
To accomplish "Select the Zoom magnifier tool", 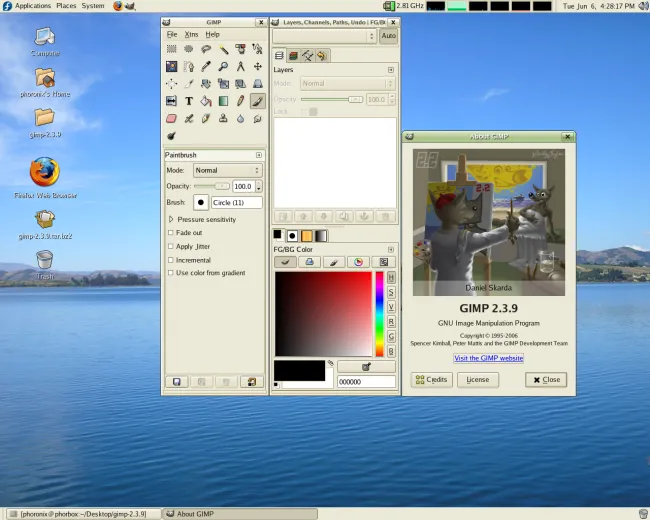I will pos(223,66).
